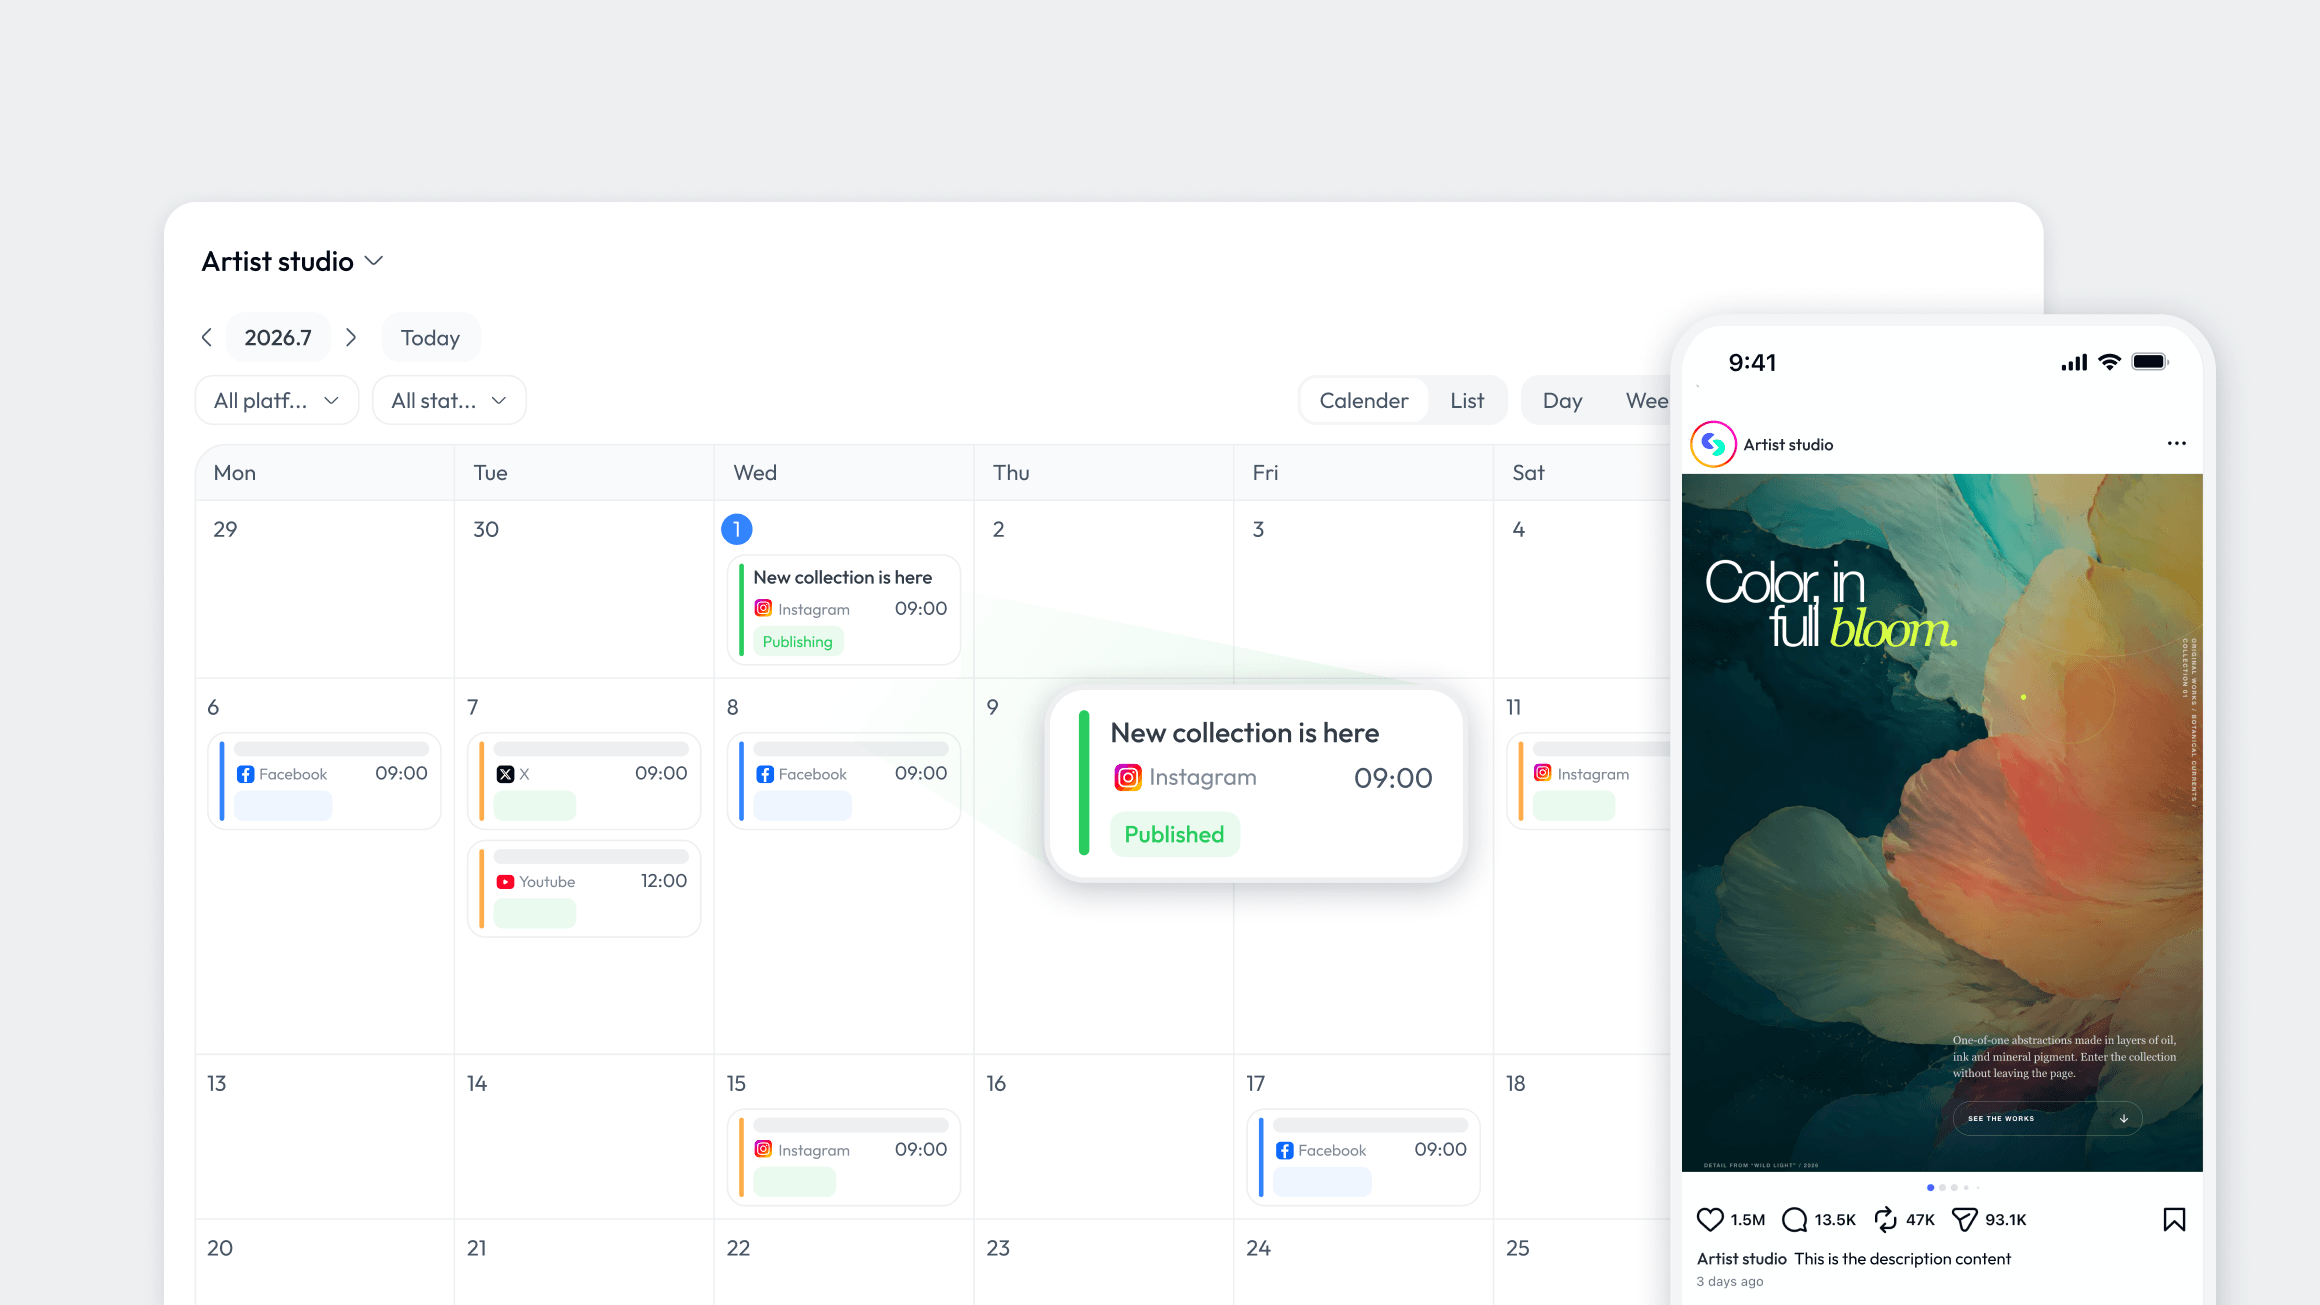Open the Youtube 12:00 post card
Screen dimensions: 2320x1305
point(584,889)
